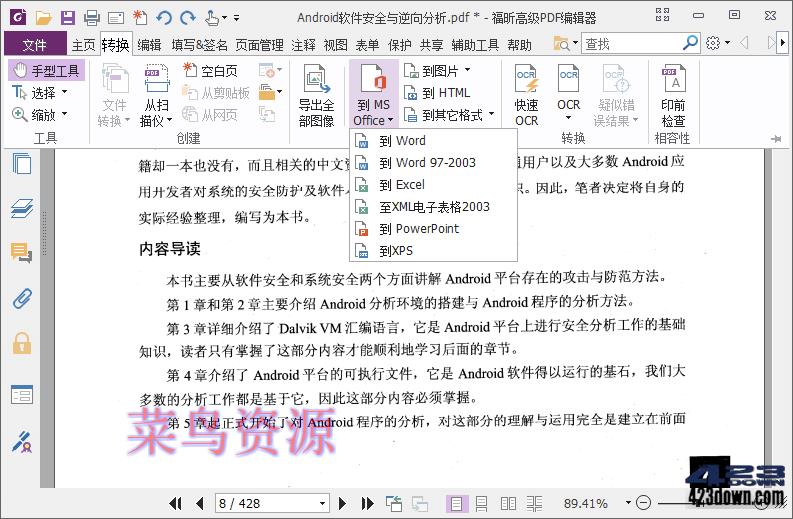Enable continuous facing view mode
The width and height of the screenshot is (793, 519).
(x=535, y=504)
